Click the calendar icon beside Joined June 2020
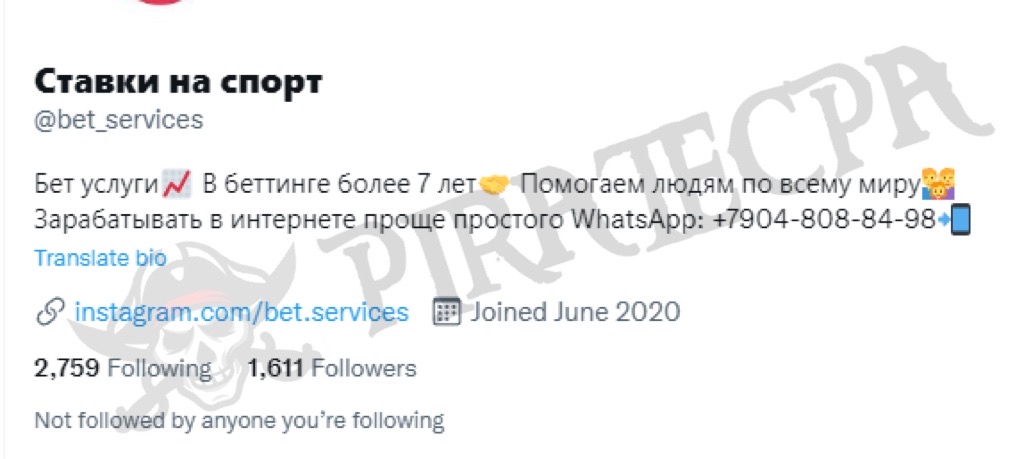The image size is (1024, 459). coord(447,312)
